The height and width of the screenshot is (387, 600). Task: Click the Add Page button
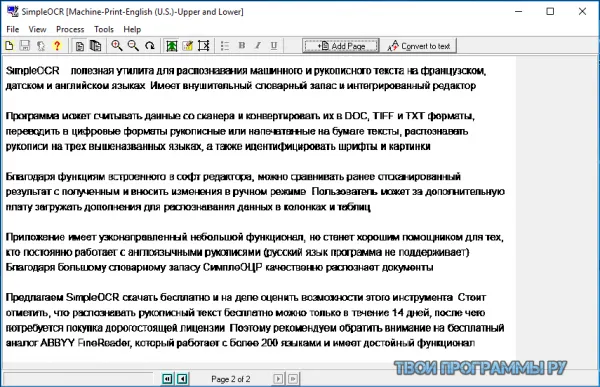click(341, 46)
